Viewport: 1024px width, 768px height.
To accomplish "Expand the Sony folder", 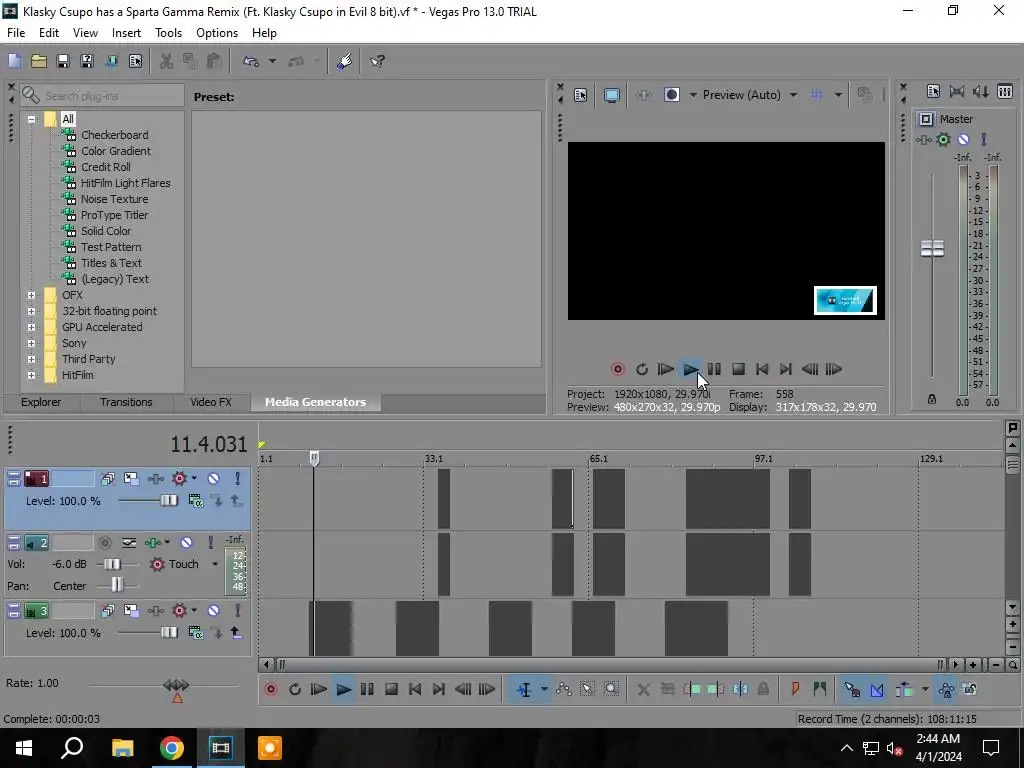I will [31, 344].
